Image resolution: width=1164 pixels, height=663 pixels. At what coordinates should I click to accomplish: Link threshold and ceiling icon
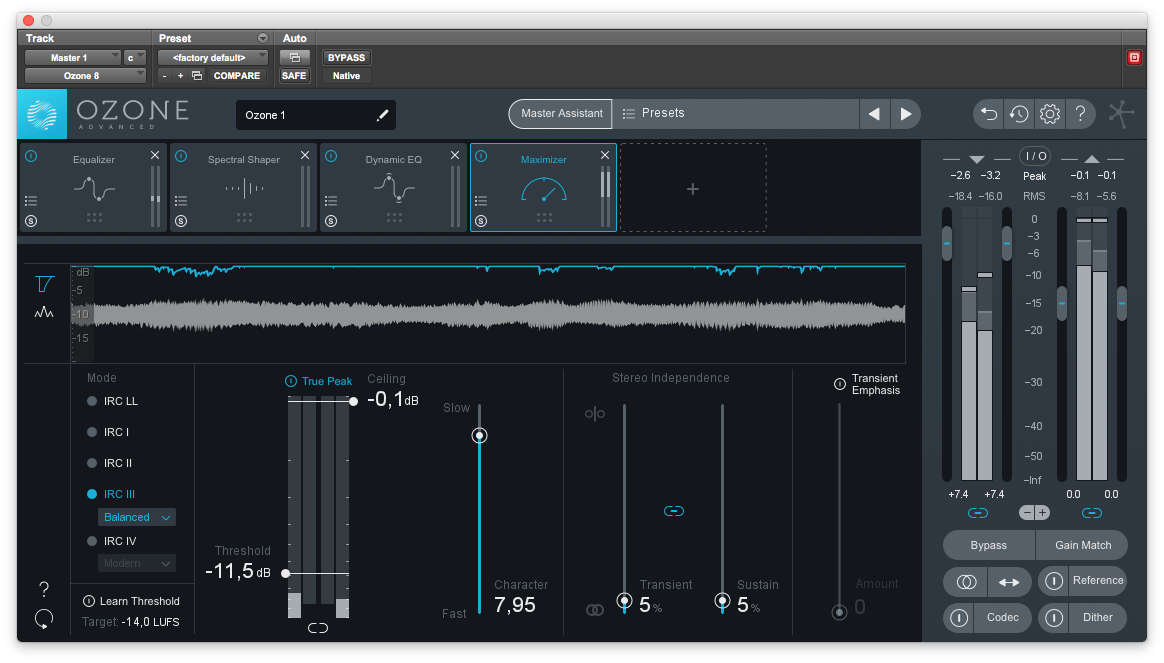click(x=318, y=628)
